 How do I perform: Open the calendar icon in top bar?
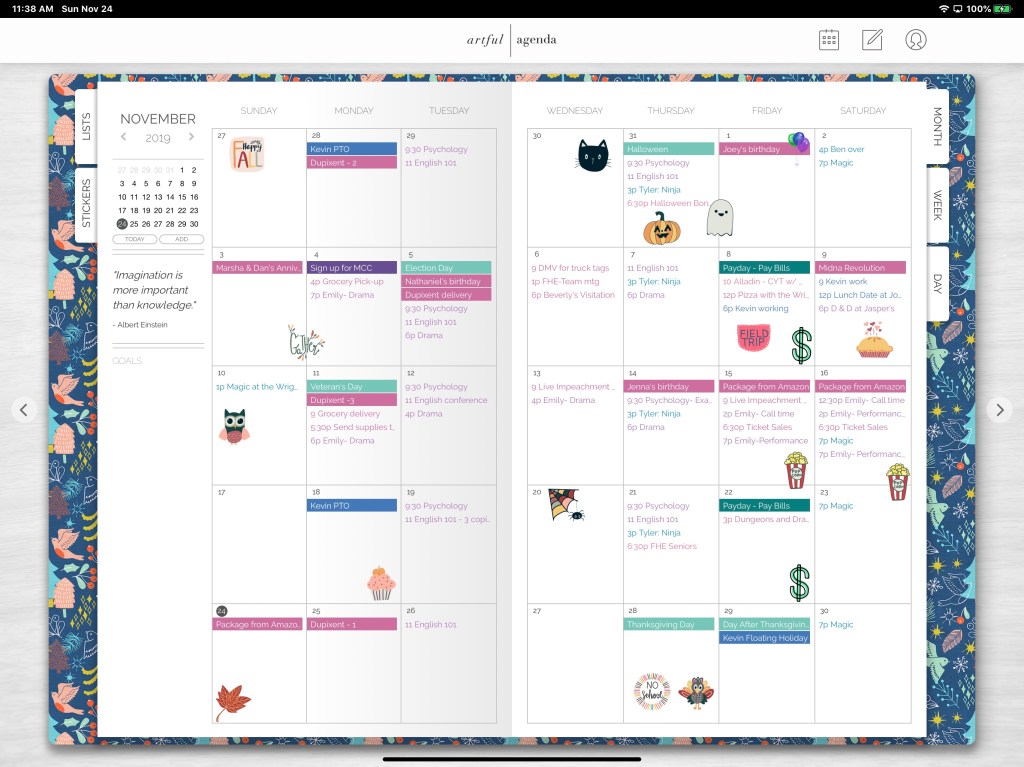coord(829,39)
